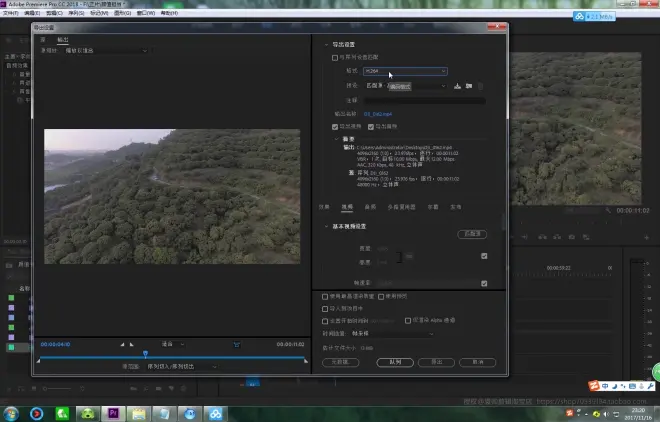660x422 pixels.
Task: Switch to the 源 tab
Action: pyautogui.click(x=43, y=40)
